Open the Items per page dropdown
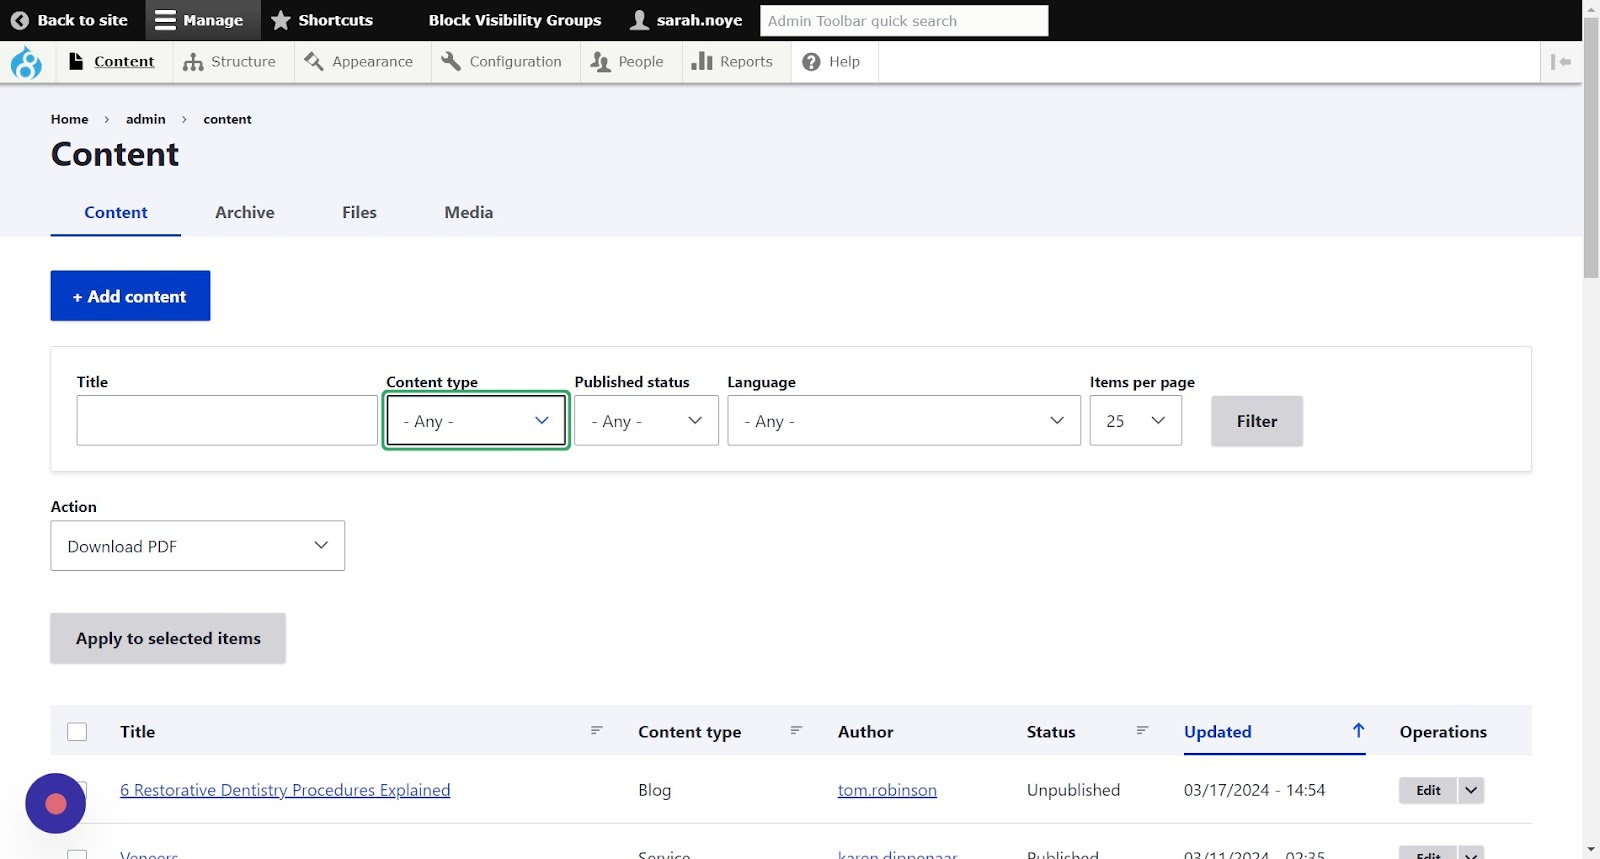This screenshot has height=859, width=1600. [1136, 421]
